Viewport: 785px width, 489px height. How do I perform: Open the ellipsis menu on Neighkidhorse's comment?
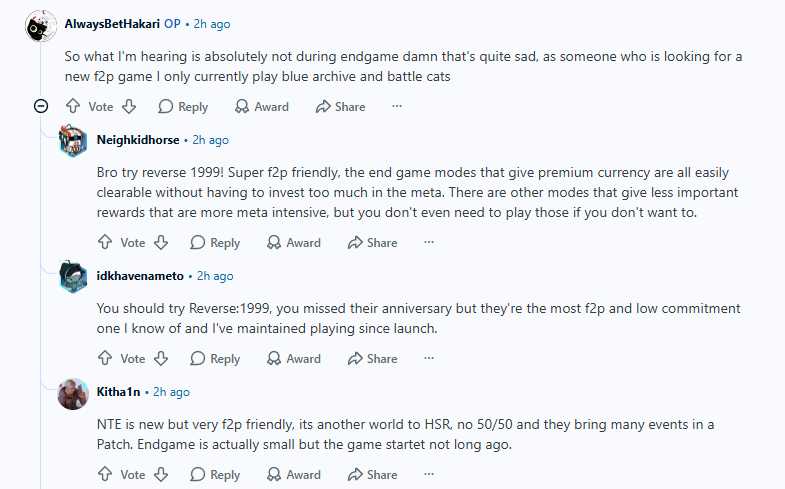[x=429, y=242]
